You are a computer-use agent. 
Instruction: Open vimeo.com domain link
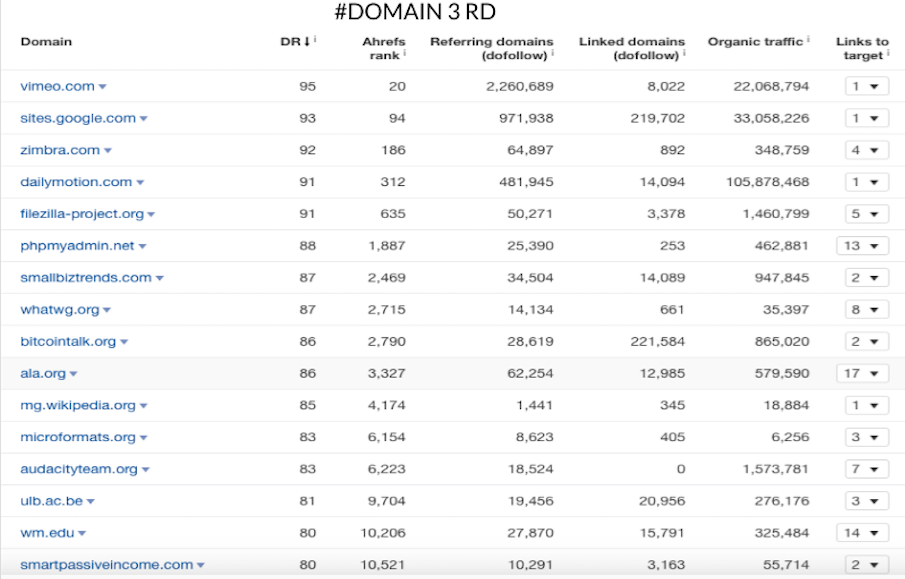(x=57, y=87)
